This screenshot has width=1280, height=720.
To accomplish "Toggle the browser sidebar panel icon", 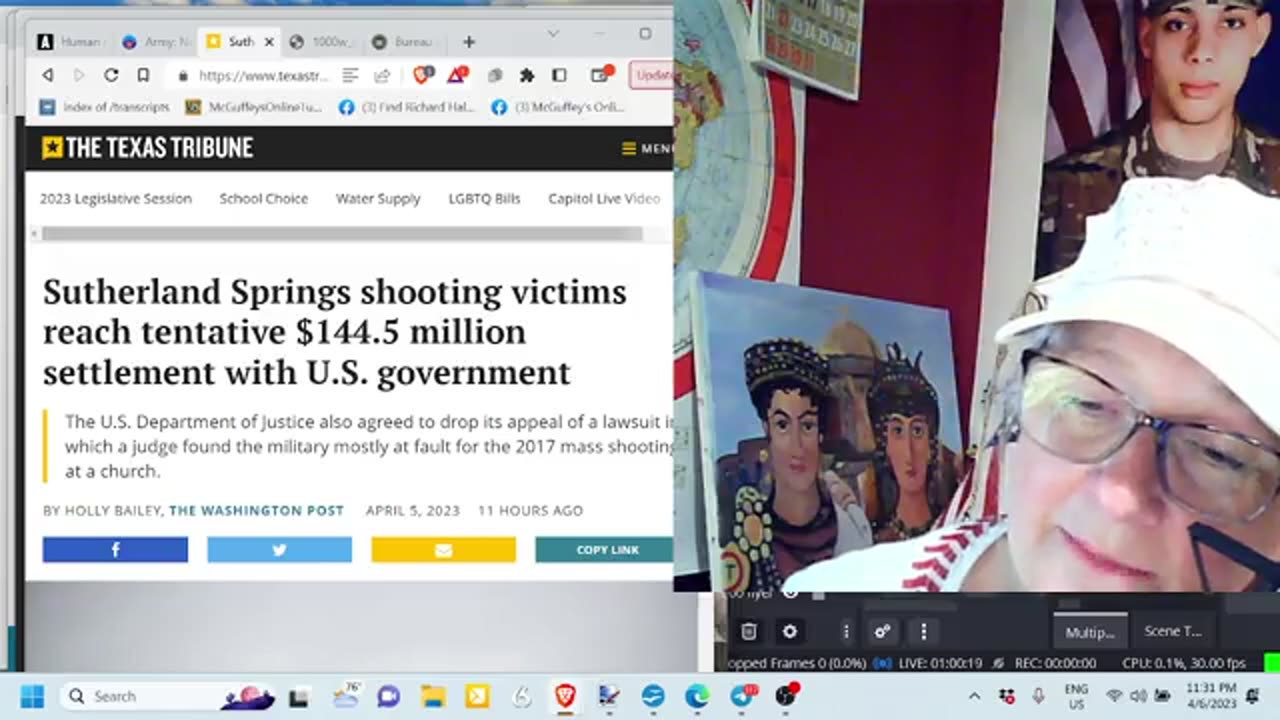I will click(x=559, y=75).
